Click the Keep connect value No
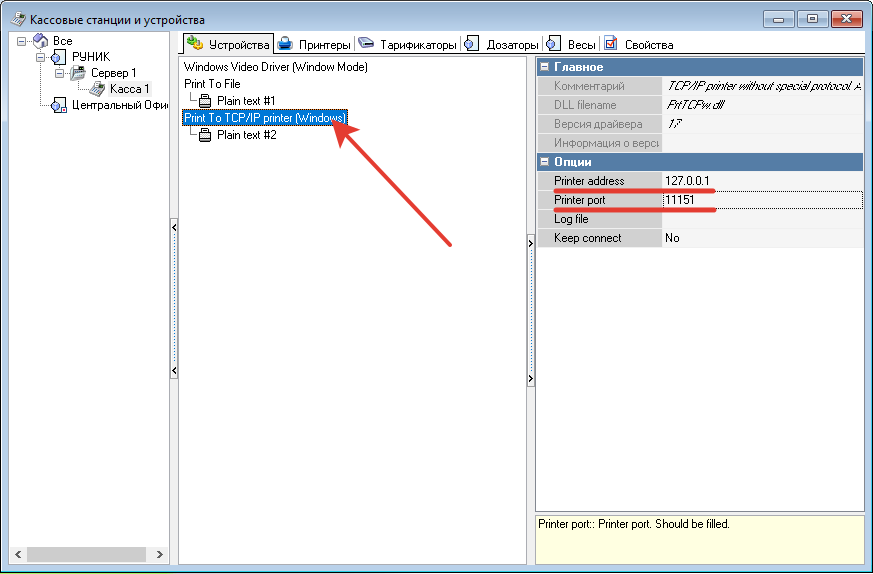The width and height of the screenshot is (873, 574). [x=760, y=238]
